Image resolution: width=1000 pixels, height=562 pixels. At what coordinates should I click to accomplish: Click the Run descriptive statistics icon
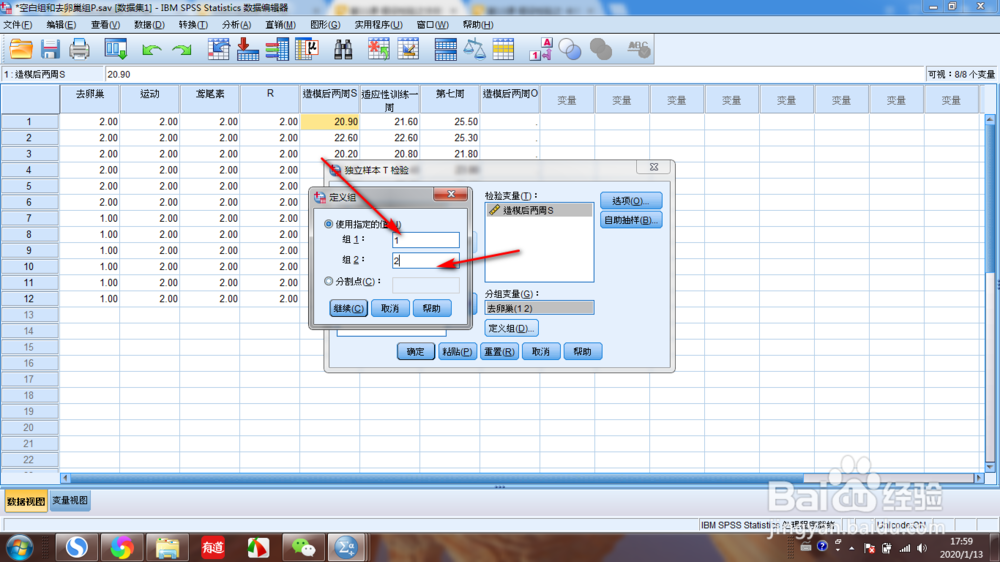pyautogui.click(x=307, y=49)
